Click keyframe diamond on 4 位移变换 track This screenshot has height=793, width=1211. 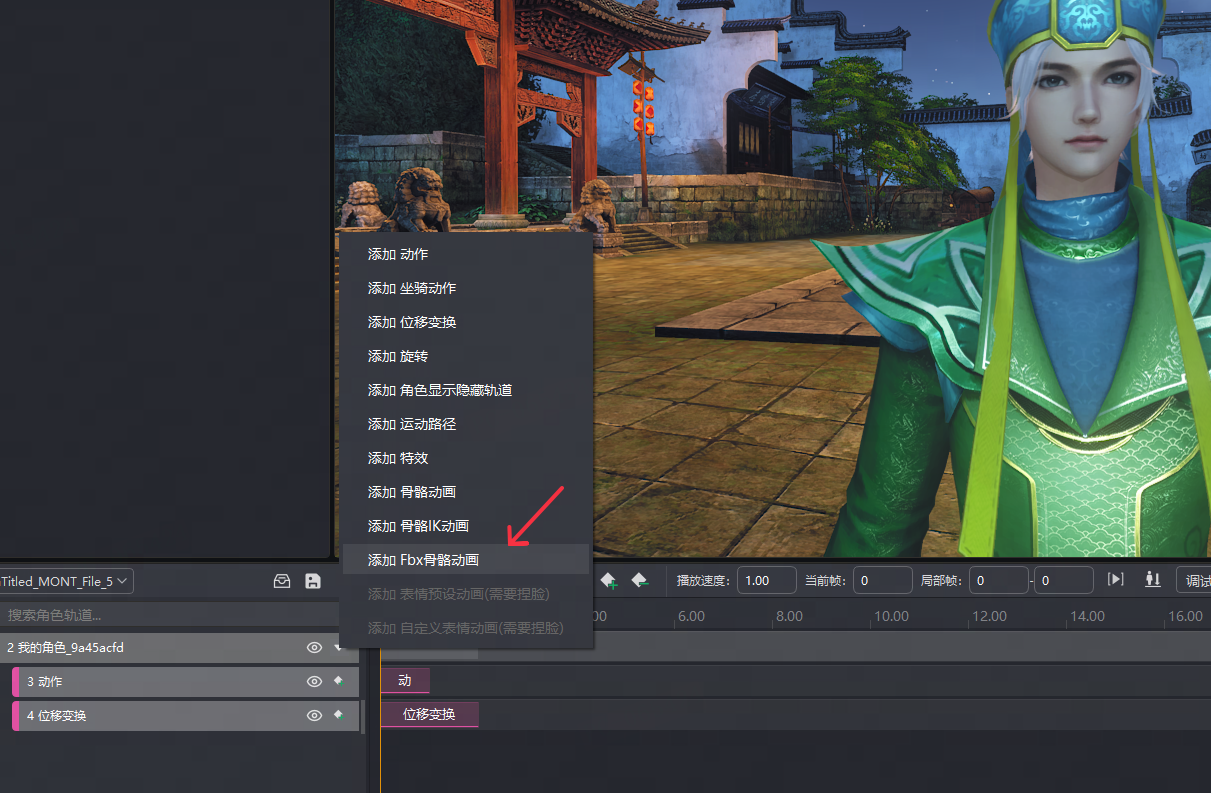tap(338, 715)
